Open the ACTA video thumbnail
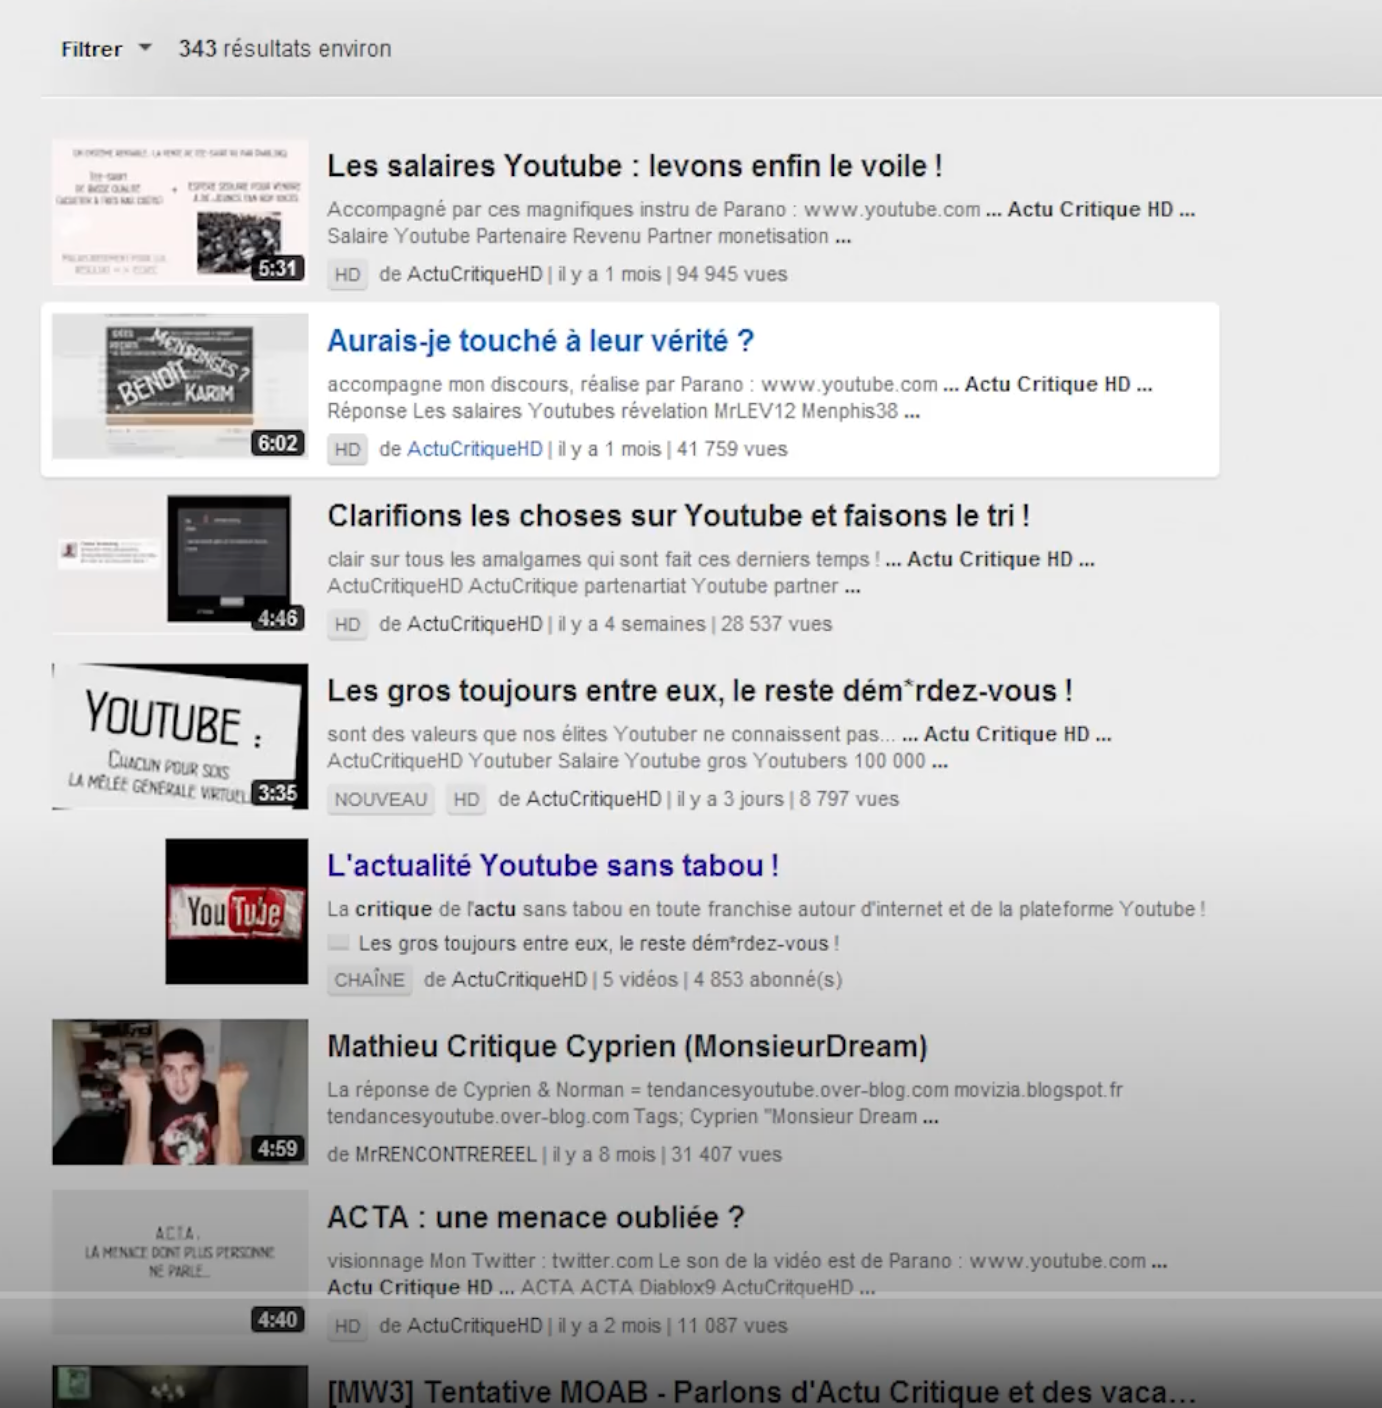This screenshot has height=1408, width=1382. [x=180, y=1262]
